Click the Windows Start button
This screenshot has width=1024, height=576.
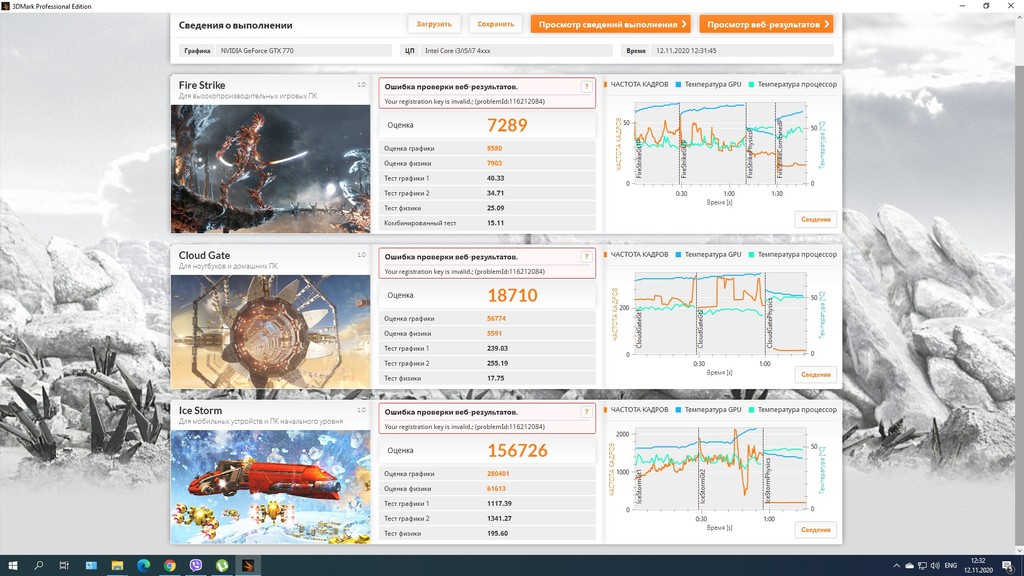12,566
